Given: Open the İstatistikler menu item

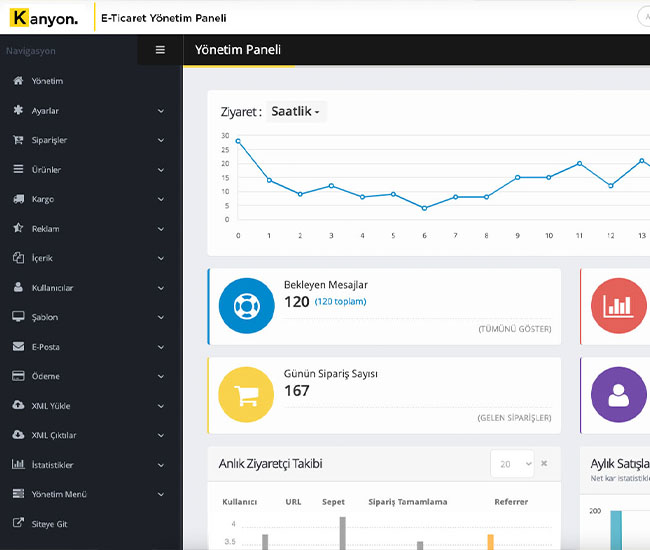Looking at the screenshot, I should point(53,465).
